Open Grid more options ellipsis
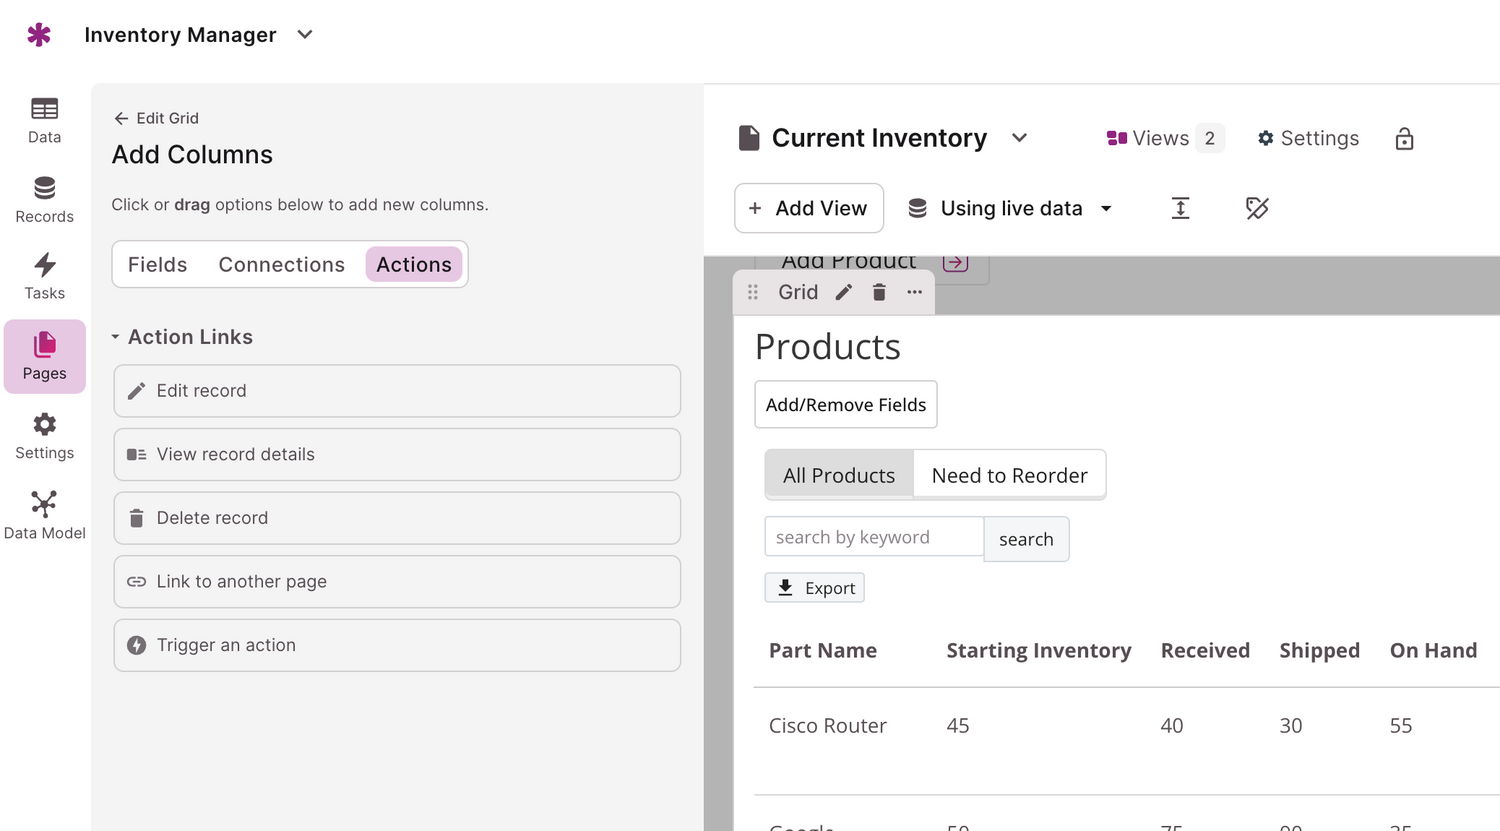 click(x=914, y=292)
